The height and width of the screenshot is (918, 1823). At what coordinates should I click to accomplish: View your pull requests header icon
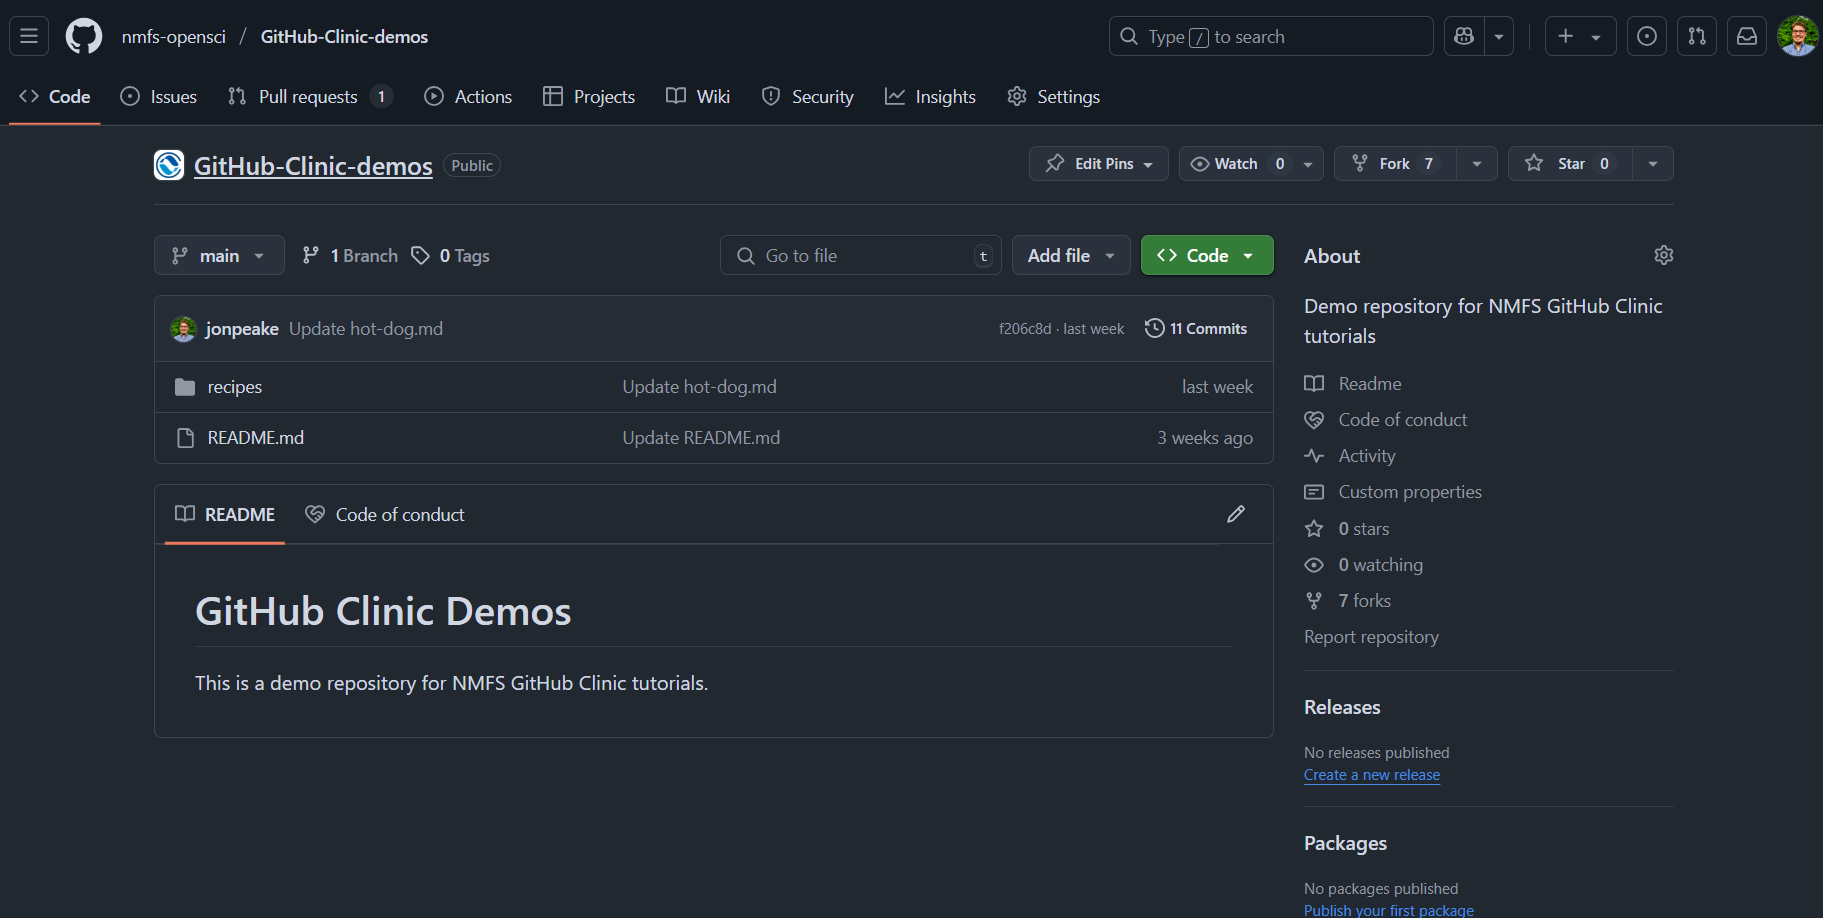(x=1697, y=36)
